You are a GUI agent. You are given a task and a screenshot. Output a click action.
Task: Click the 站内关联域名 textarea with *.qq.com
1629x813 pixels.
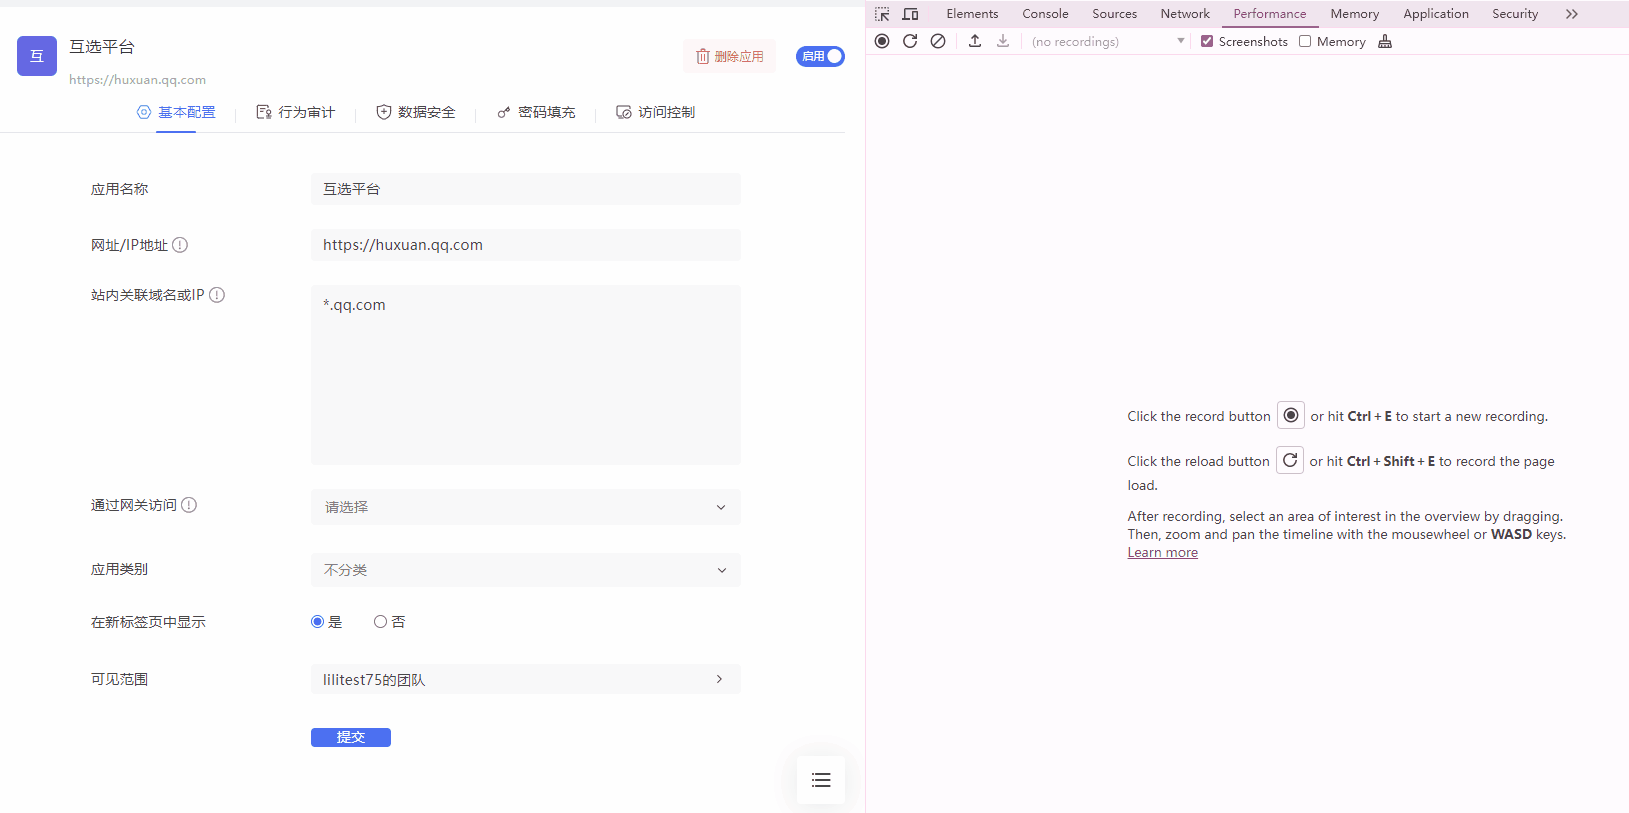(526, 375)
